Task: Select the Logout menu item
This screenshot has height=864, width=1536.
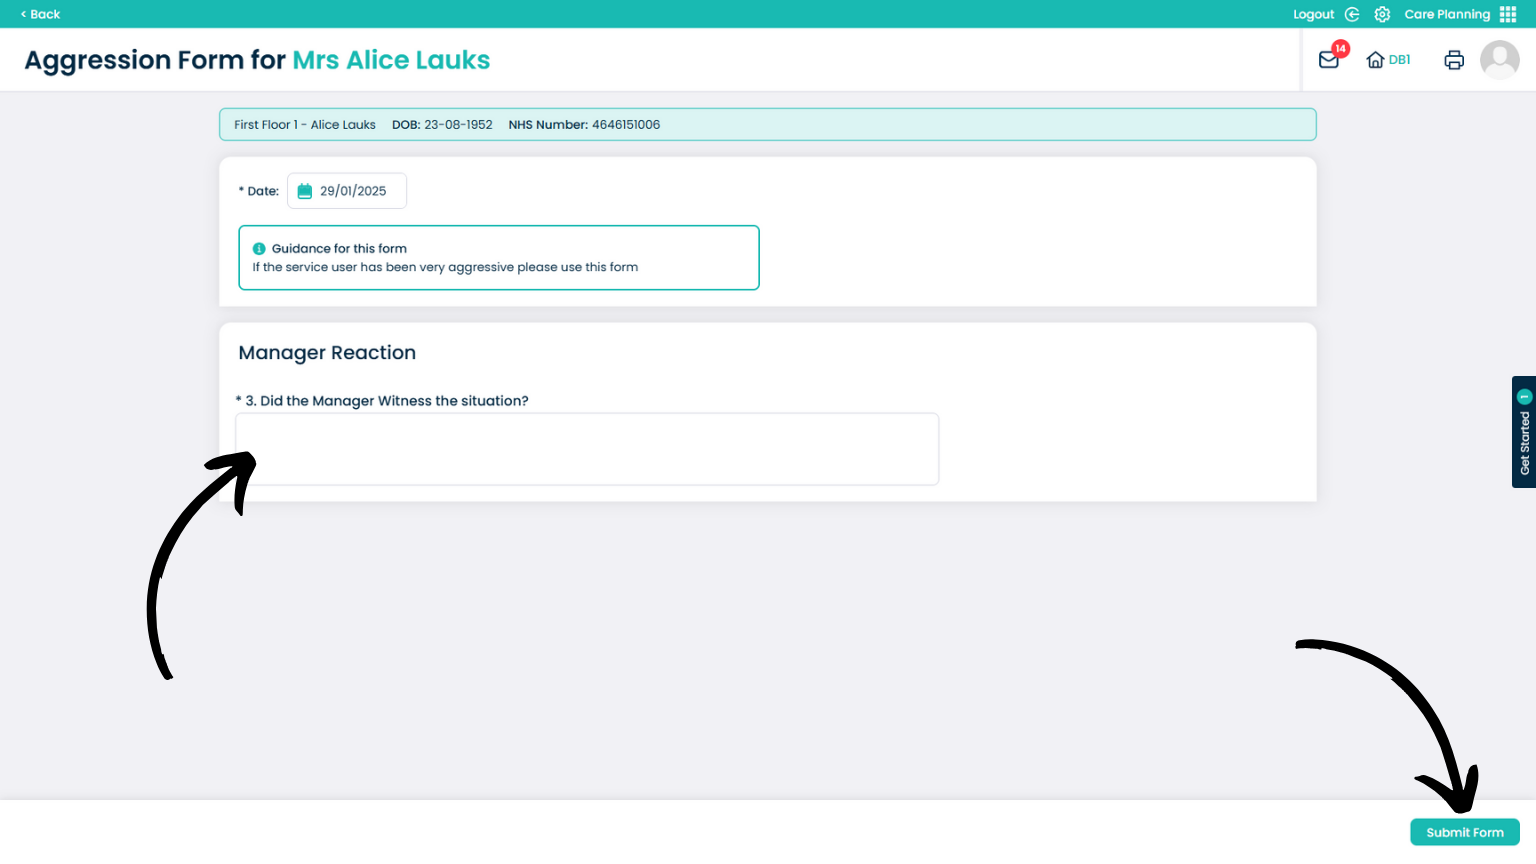Action: [x=1313, y=14]
